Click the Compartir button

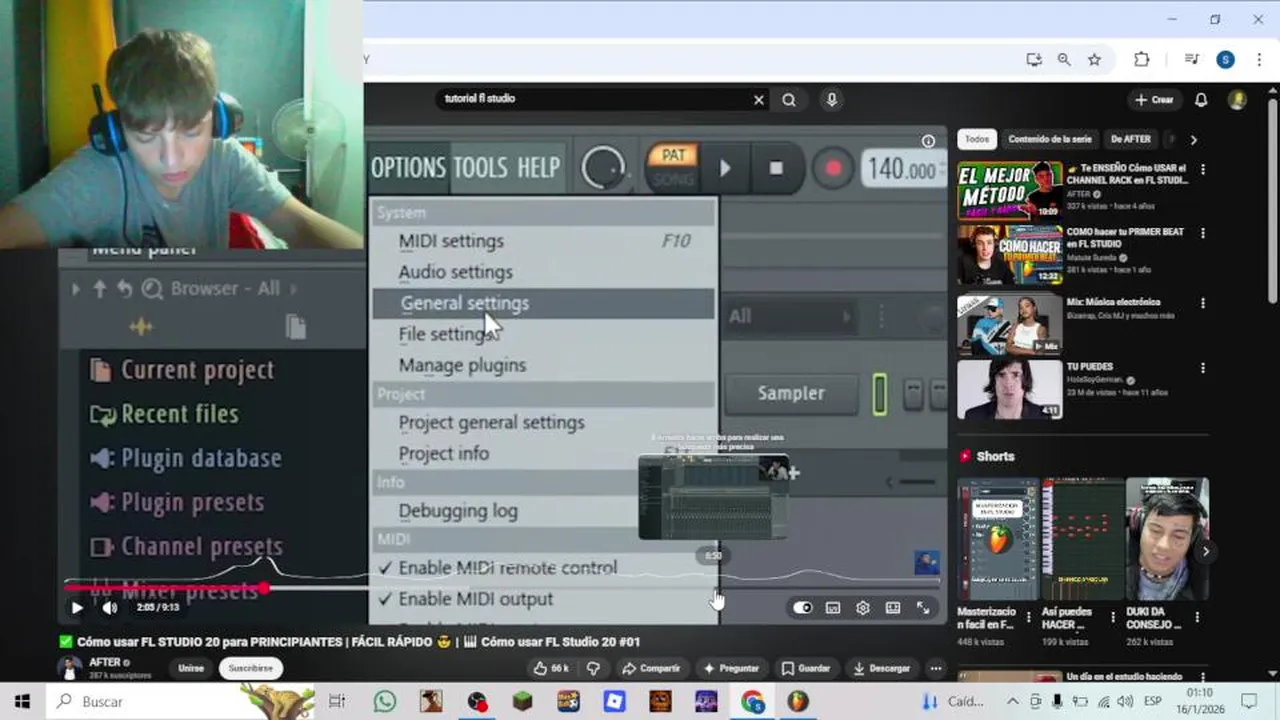pyautogui.click(x=651, y=668)
